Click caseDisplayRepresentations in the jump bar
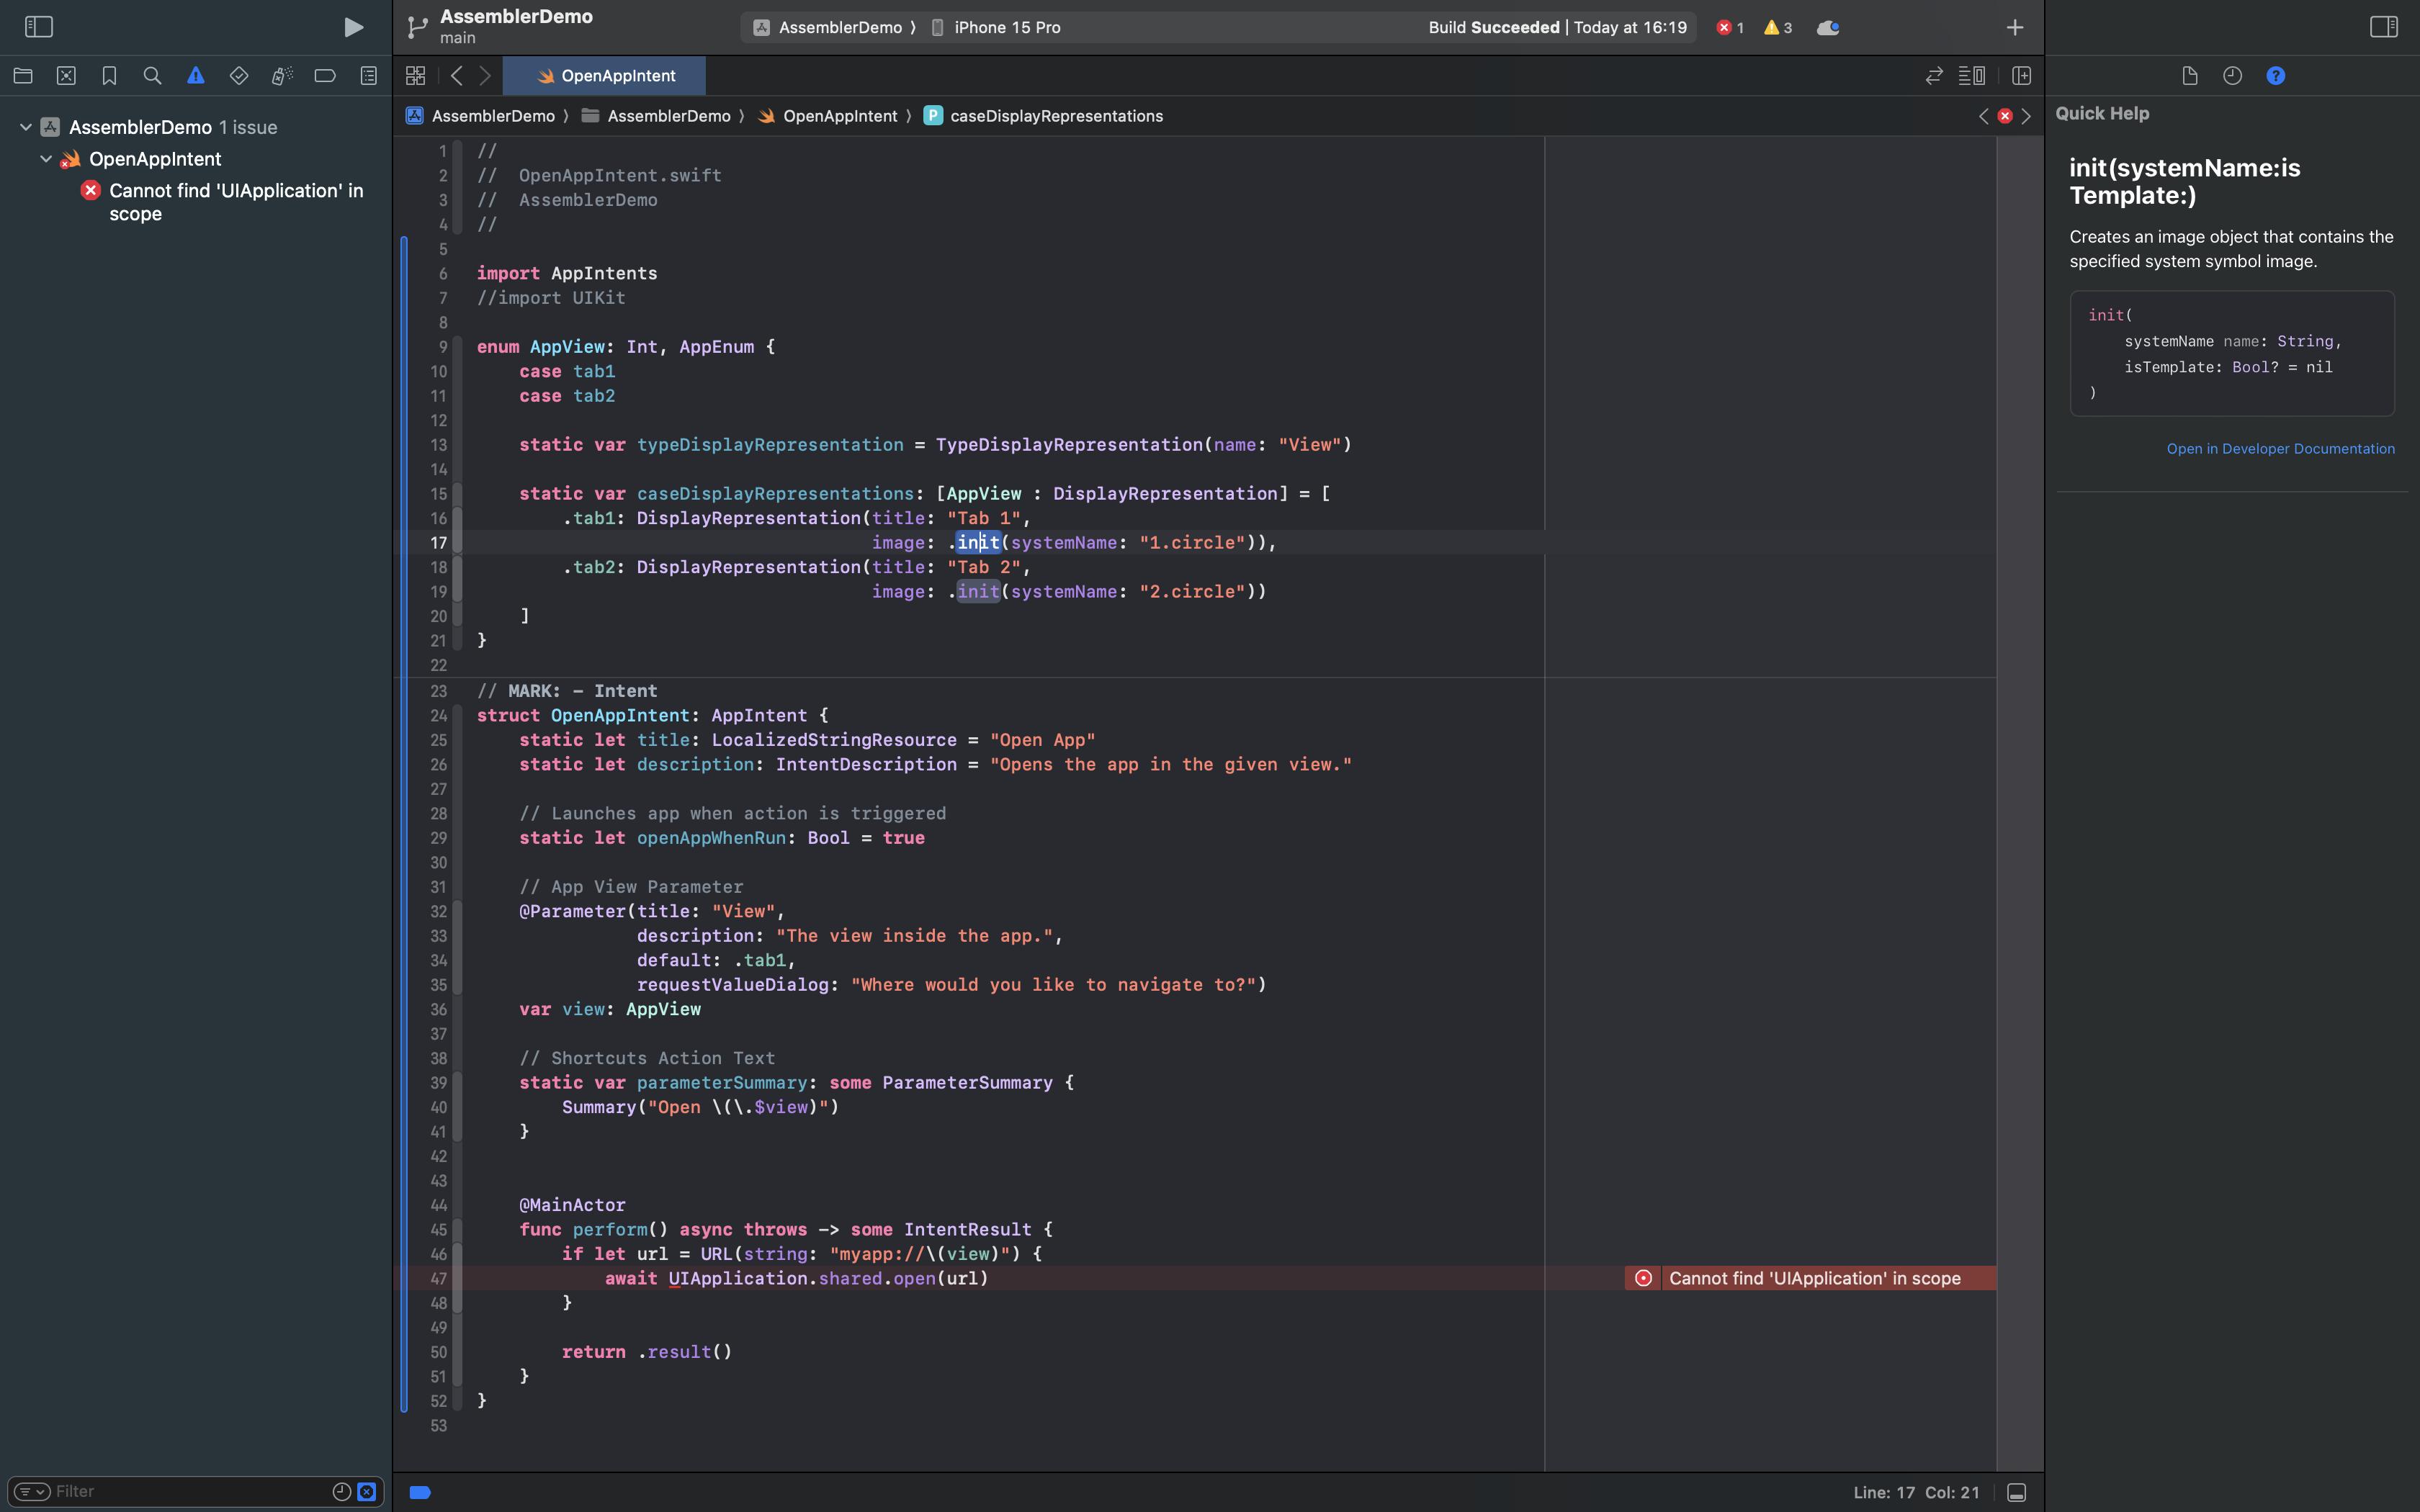Screen dimensions: 2420x1512 1055,116
